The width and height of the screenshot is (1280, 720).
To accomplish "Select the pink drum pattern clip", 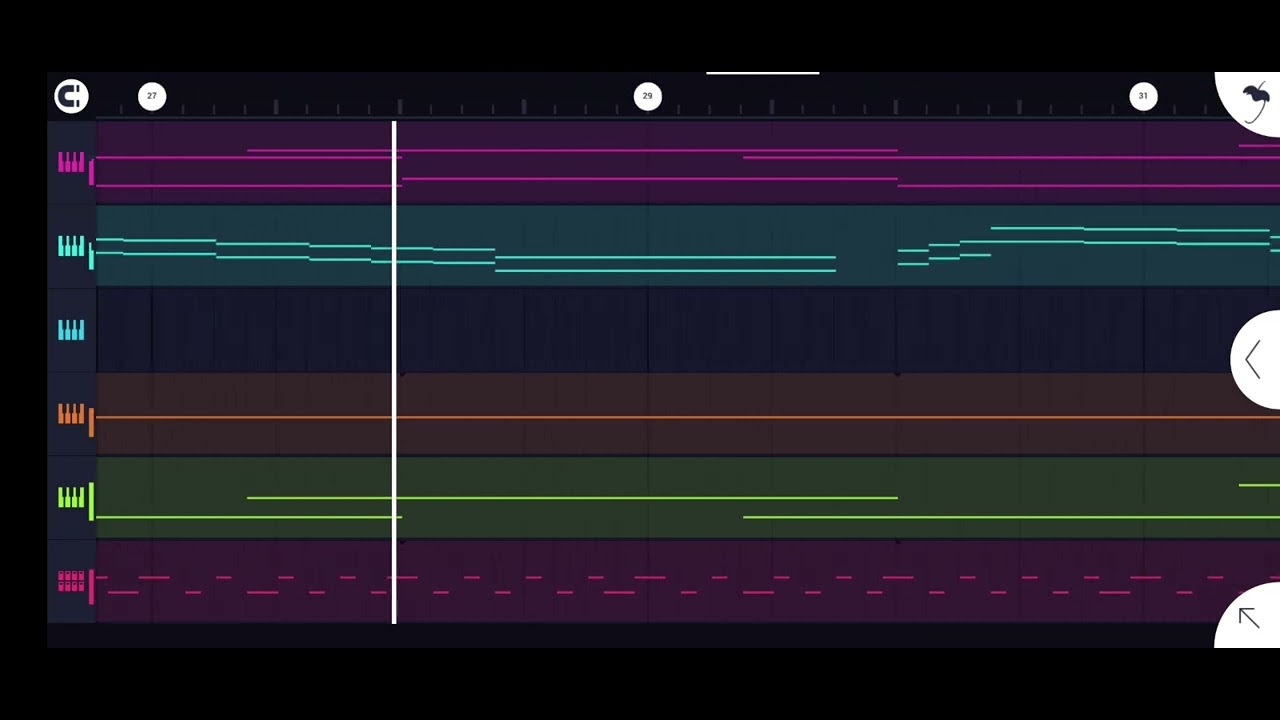I will pyautogui.click(x=688, y=582).
